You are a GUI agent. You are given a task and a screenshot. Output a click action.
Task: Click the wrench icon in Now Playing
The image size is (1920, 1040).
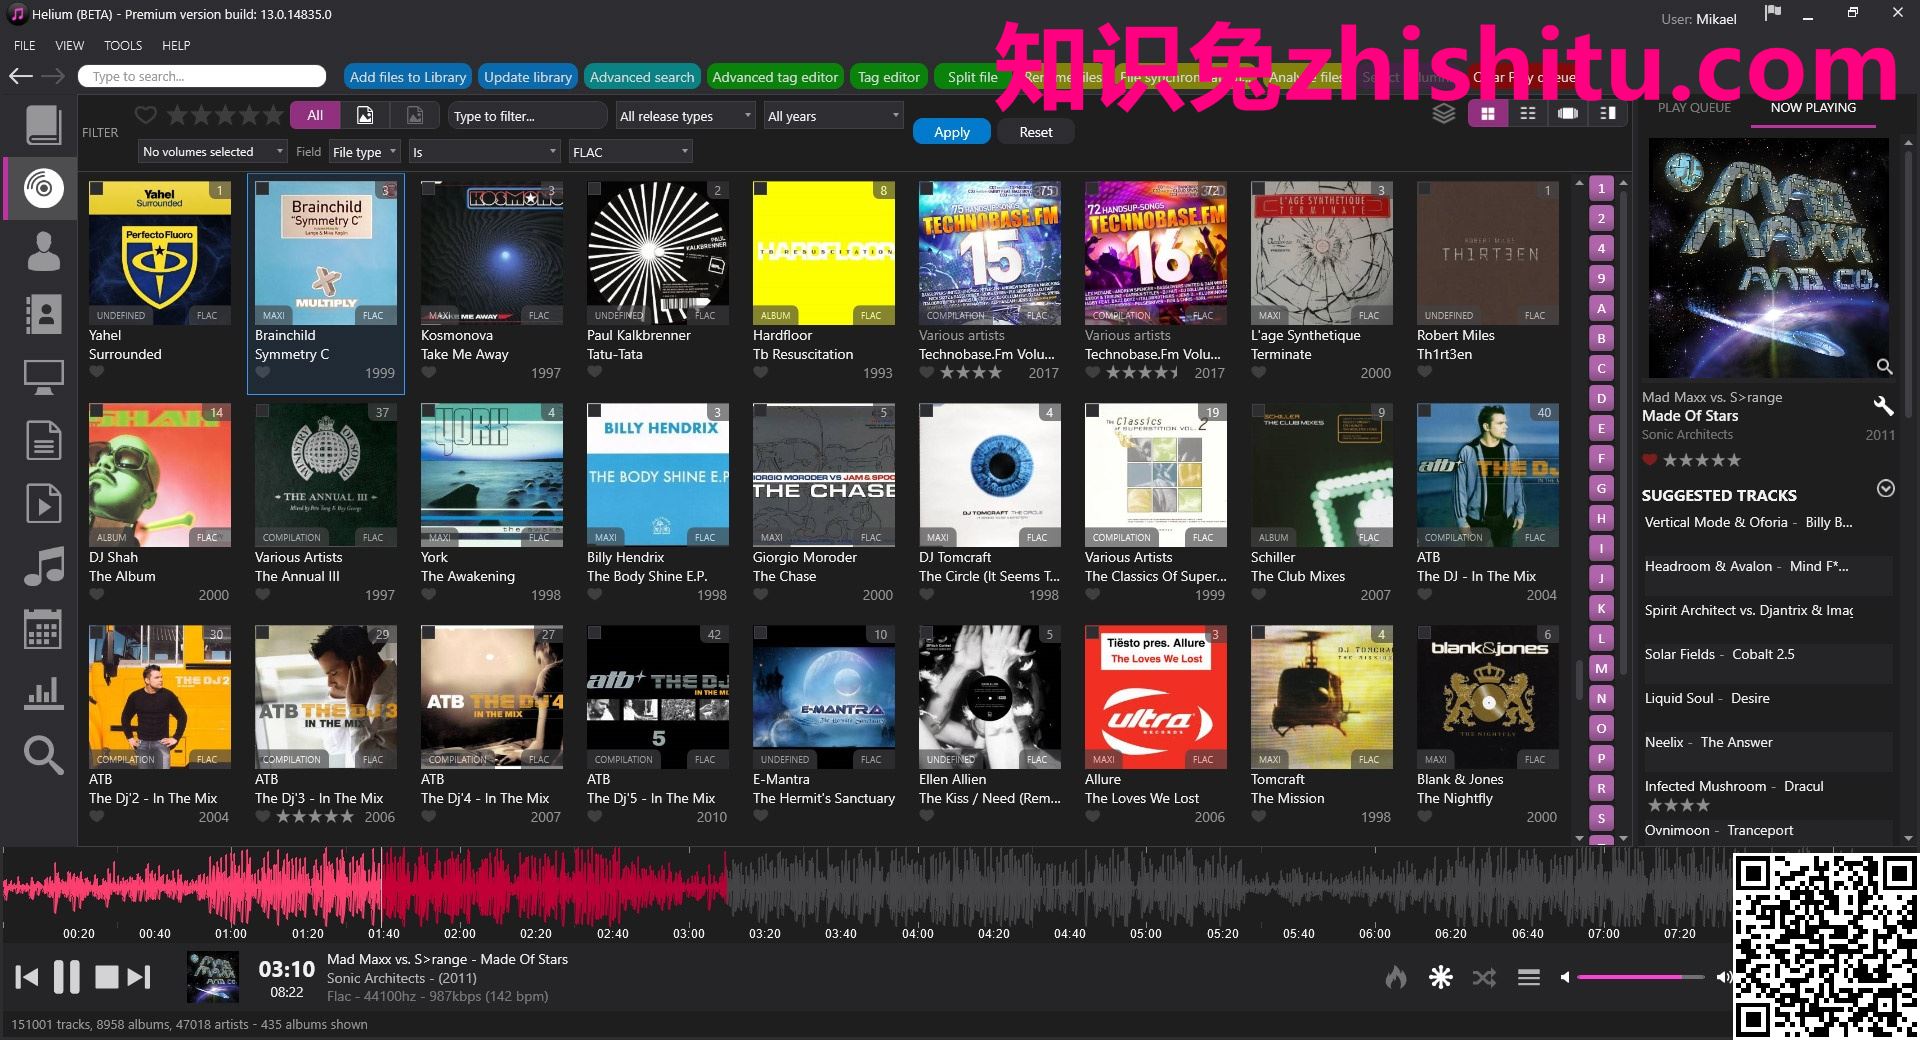coord(1883,405)
